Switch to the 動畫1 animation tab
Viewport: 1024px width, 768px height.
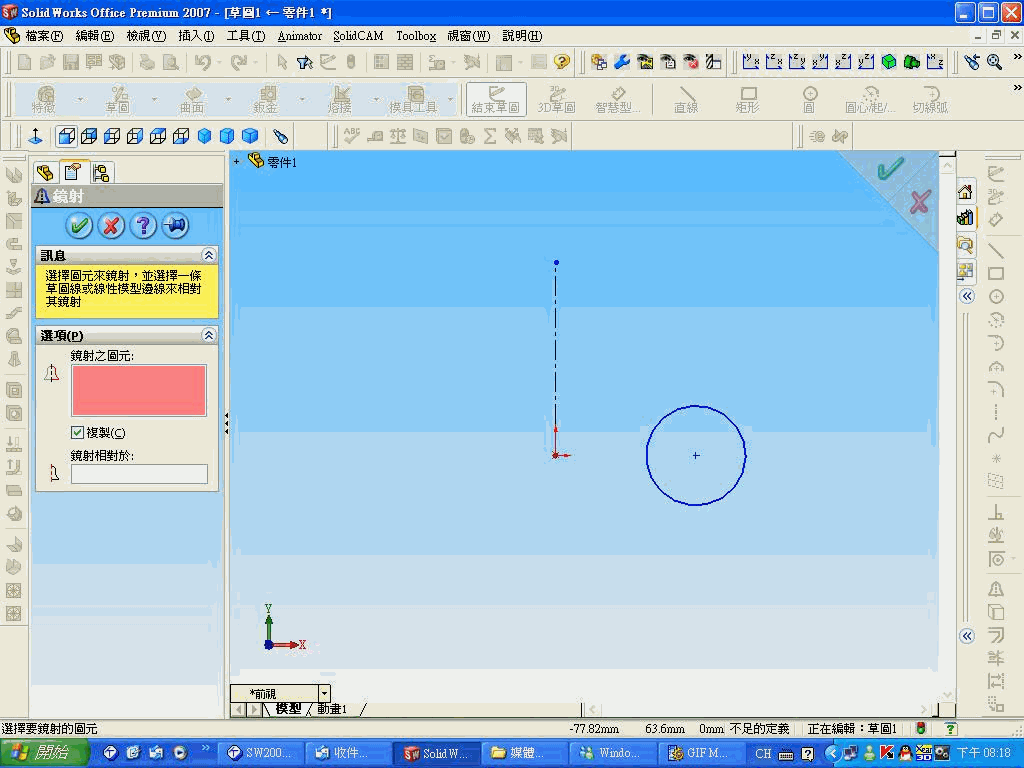point(332,709)
